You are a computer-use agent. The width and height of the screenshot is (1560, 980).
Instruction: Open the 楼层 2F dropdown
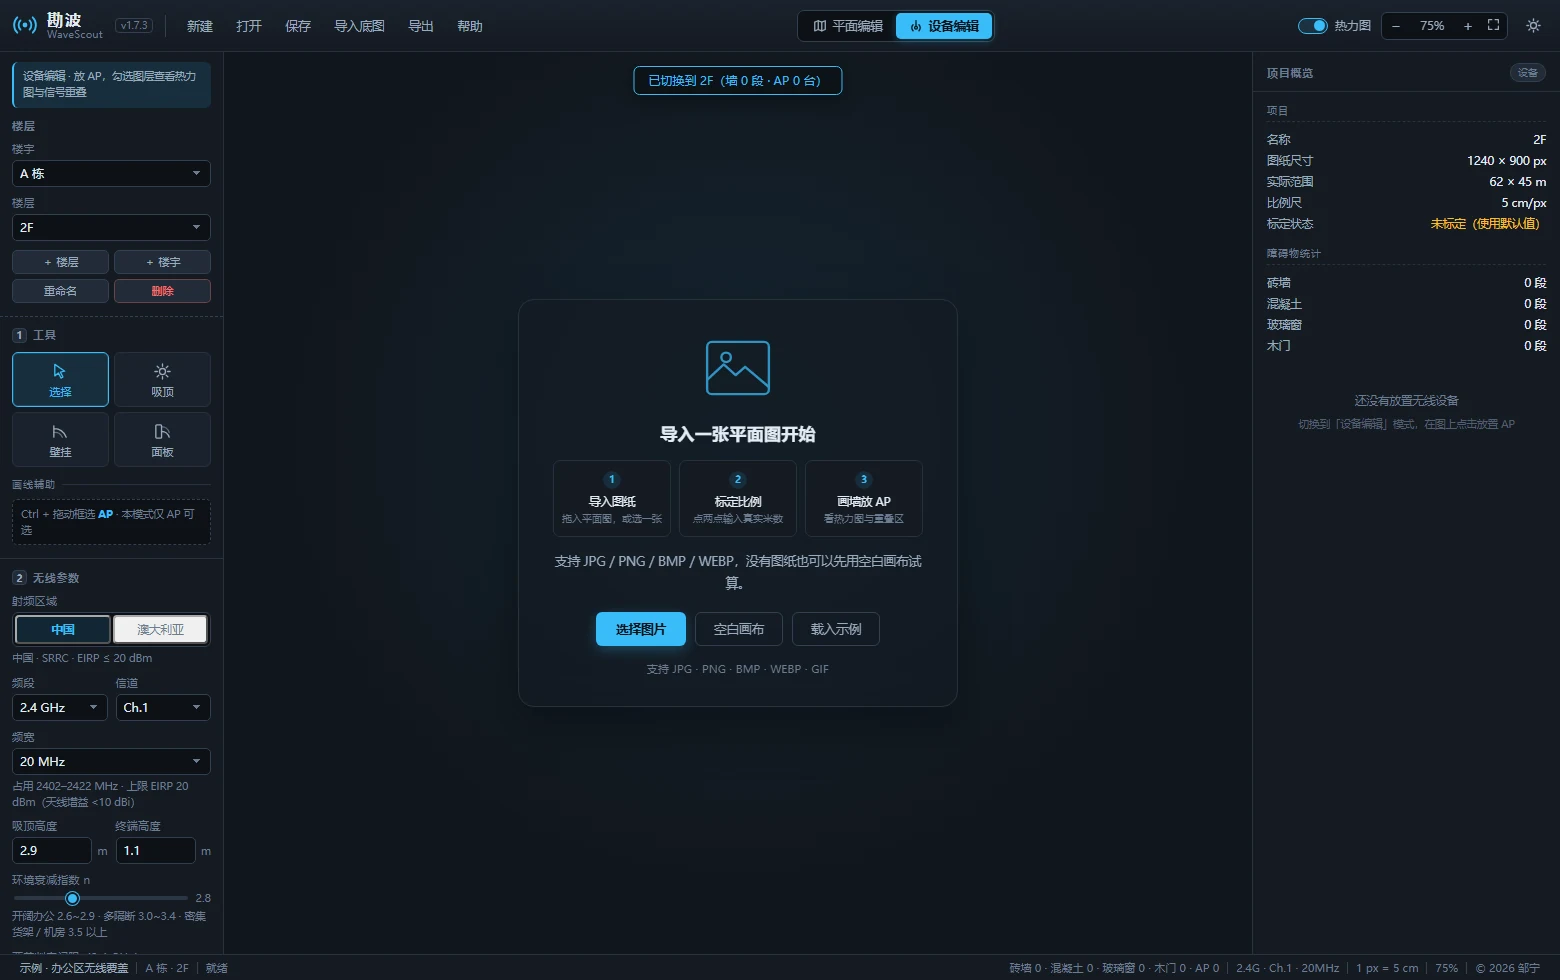click(111, 227)
